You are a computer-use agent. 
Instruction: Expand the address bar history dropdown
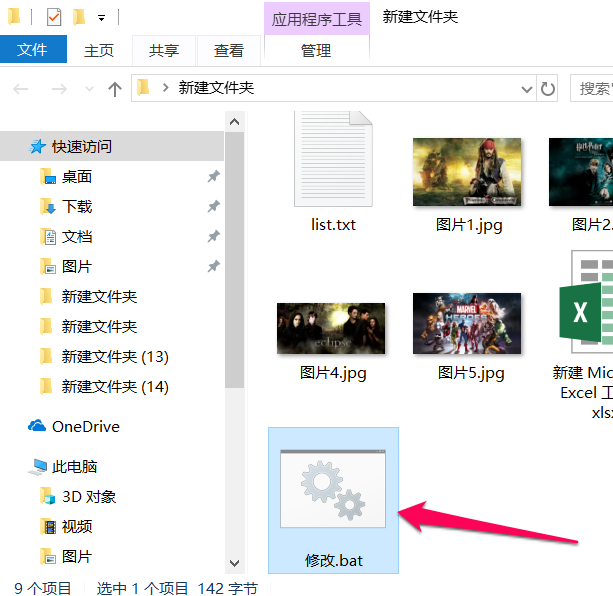[x=525, y=88]
